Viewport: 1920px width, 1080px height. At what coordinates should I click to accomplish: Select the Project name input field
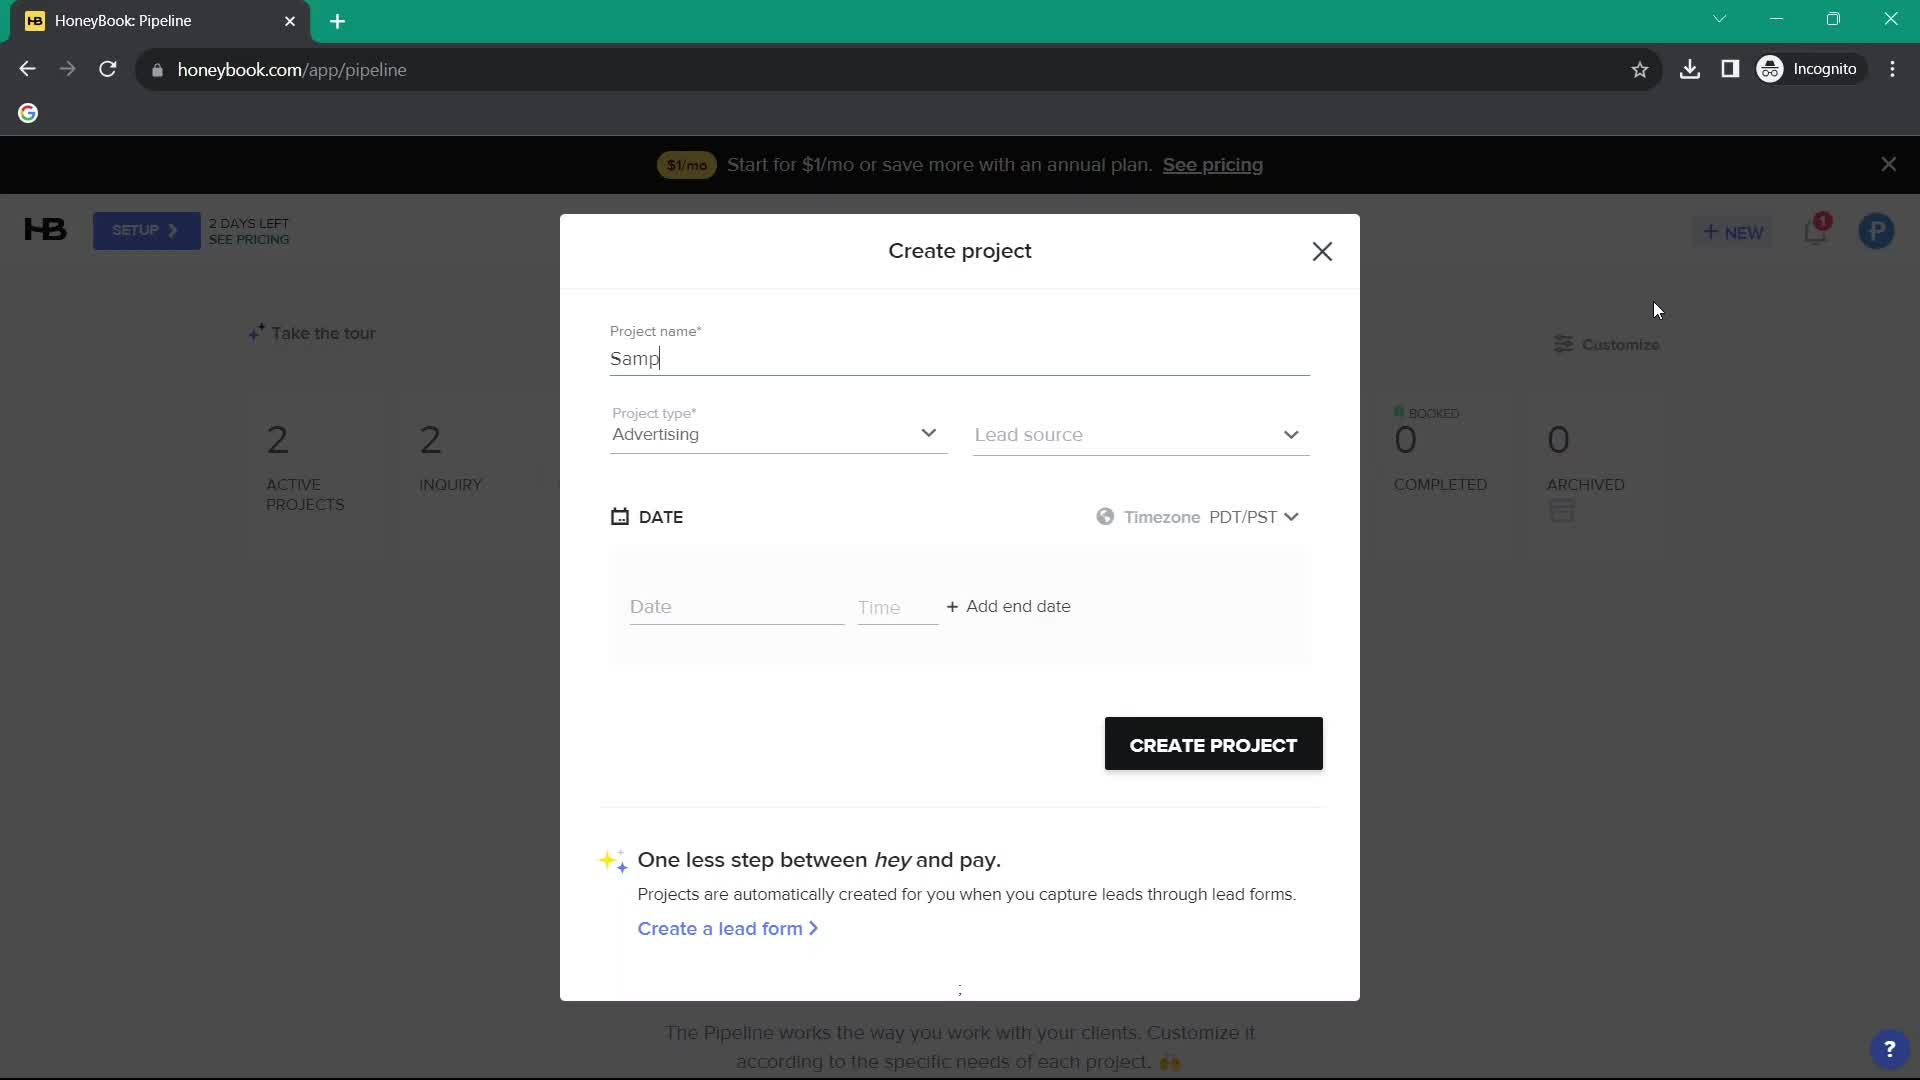click(x=959, y=357)
